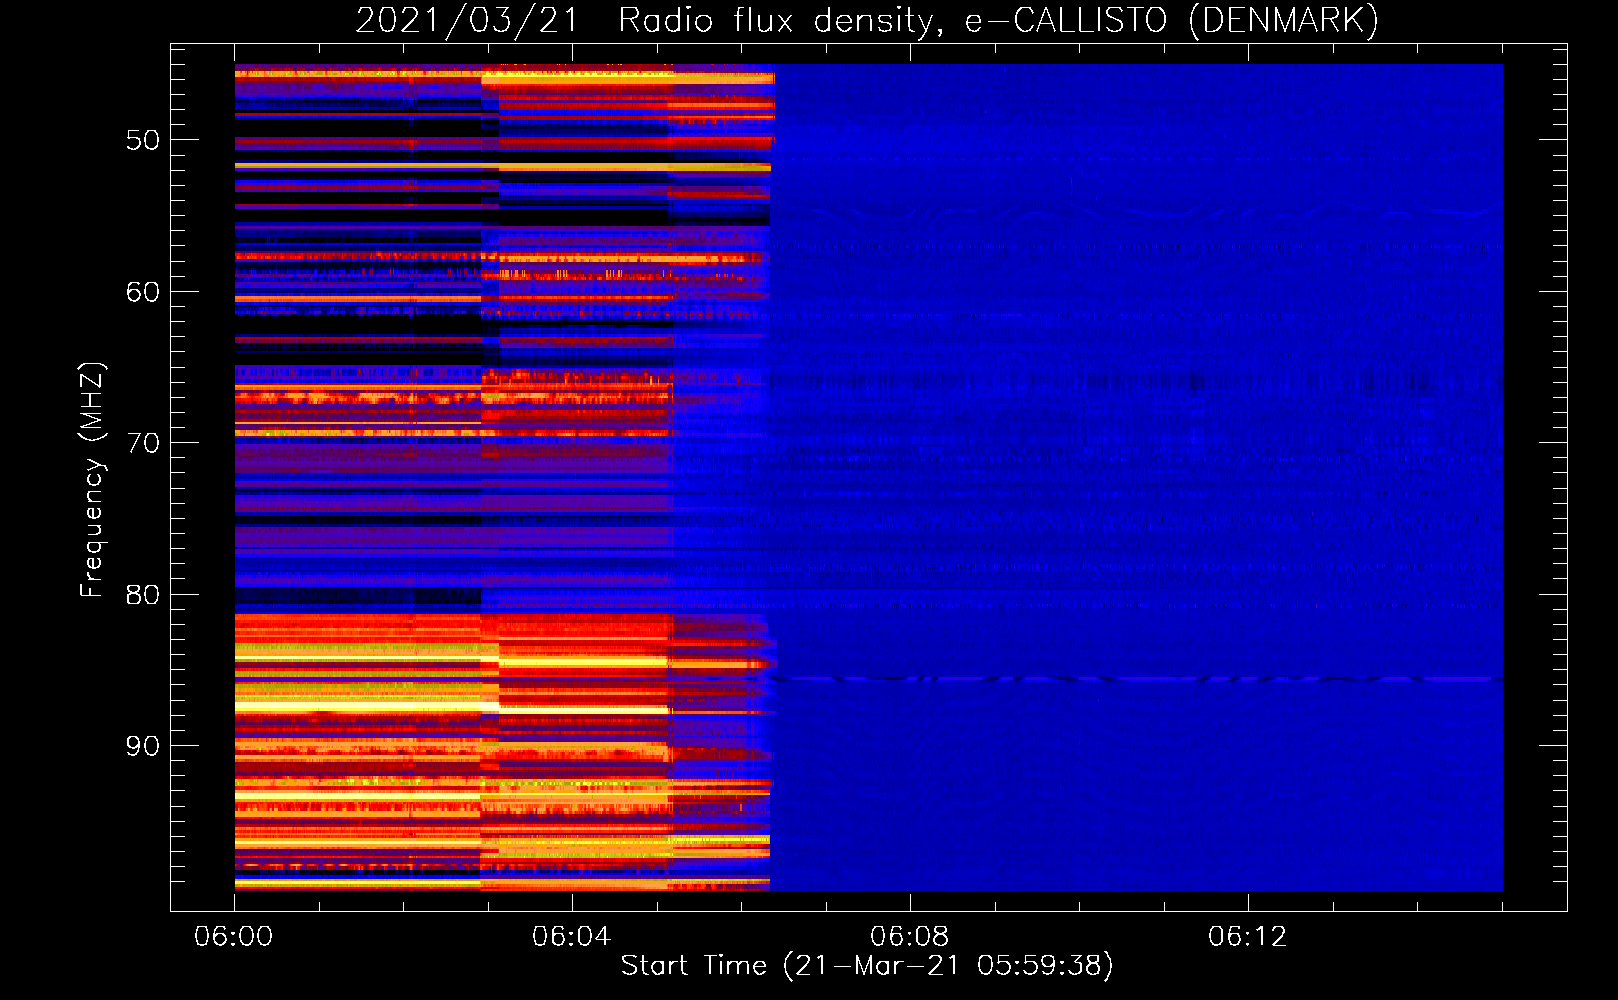Click the '06:00' time tick label

[234, 937]
